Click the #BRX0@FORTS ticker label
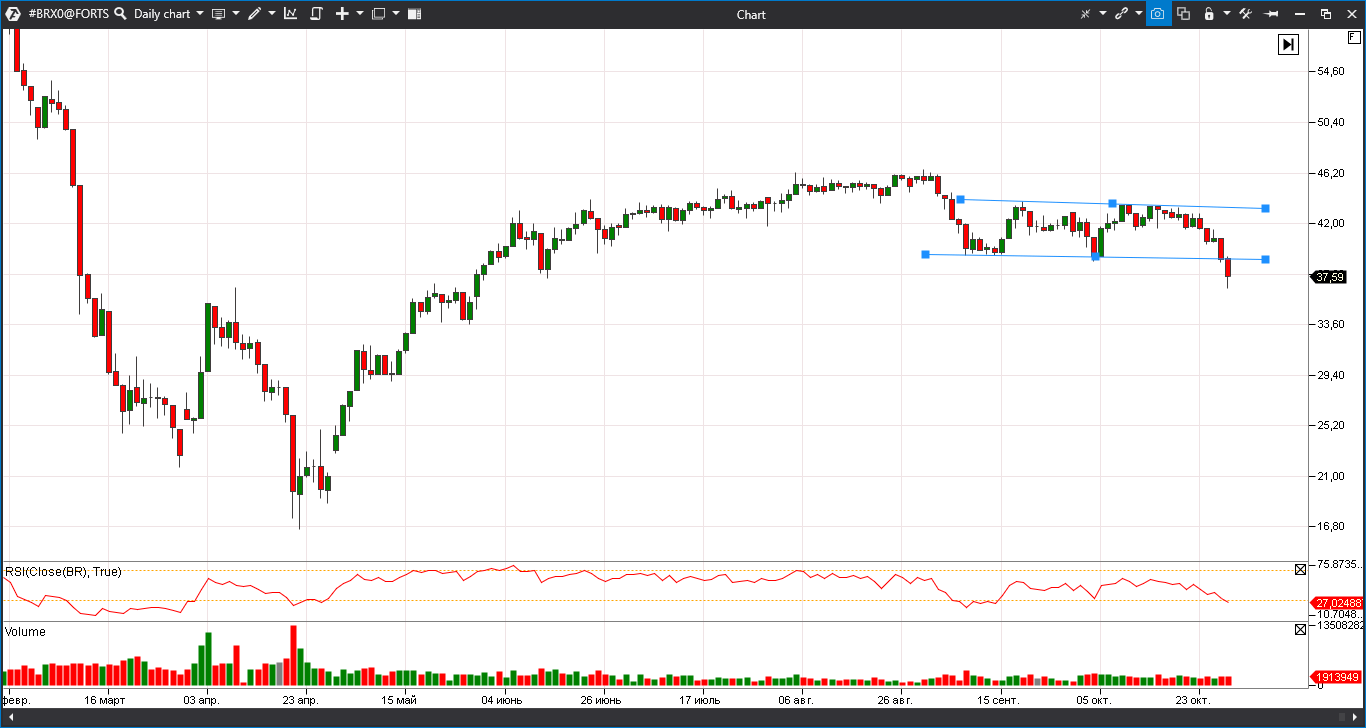Viewport: 1366px width, 728px height. coord(70,13)
